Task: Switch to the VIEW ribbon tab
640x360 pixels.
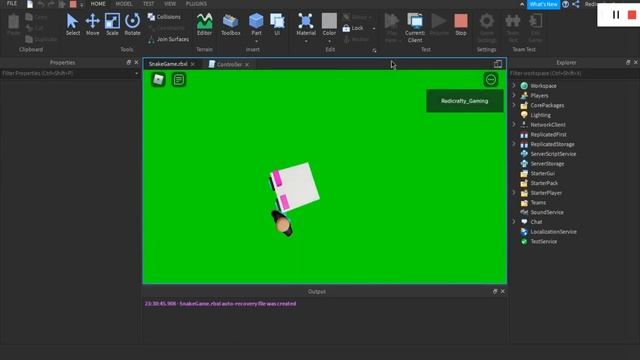Action: point(170,4)
